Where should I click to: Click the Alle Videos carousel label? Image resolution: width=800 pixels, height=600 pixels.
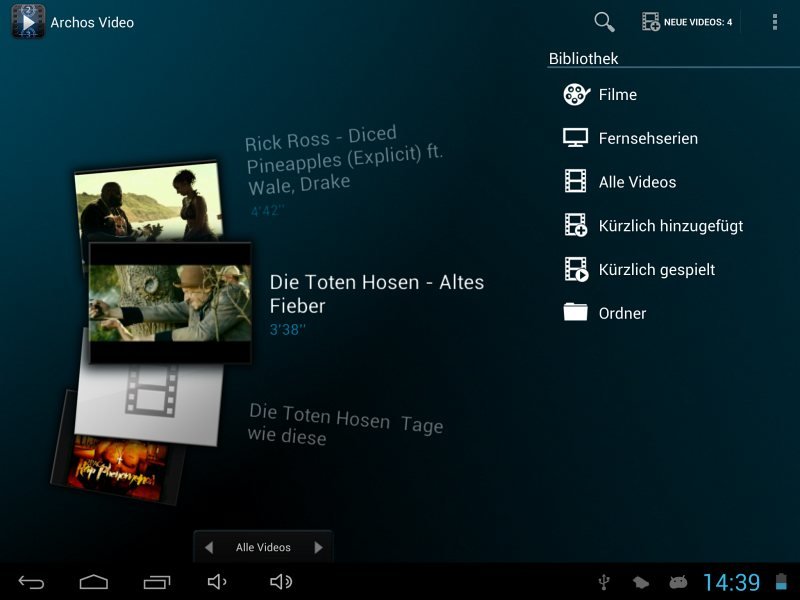263,547
